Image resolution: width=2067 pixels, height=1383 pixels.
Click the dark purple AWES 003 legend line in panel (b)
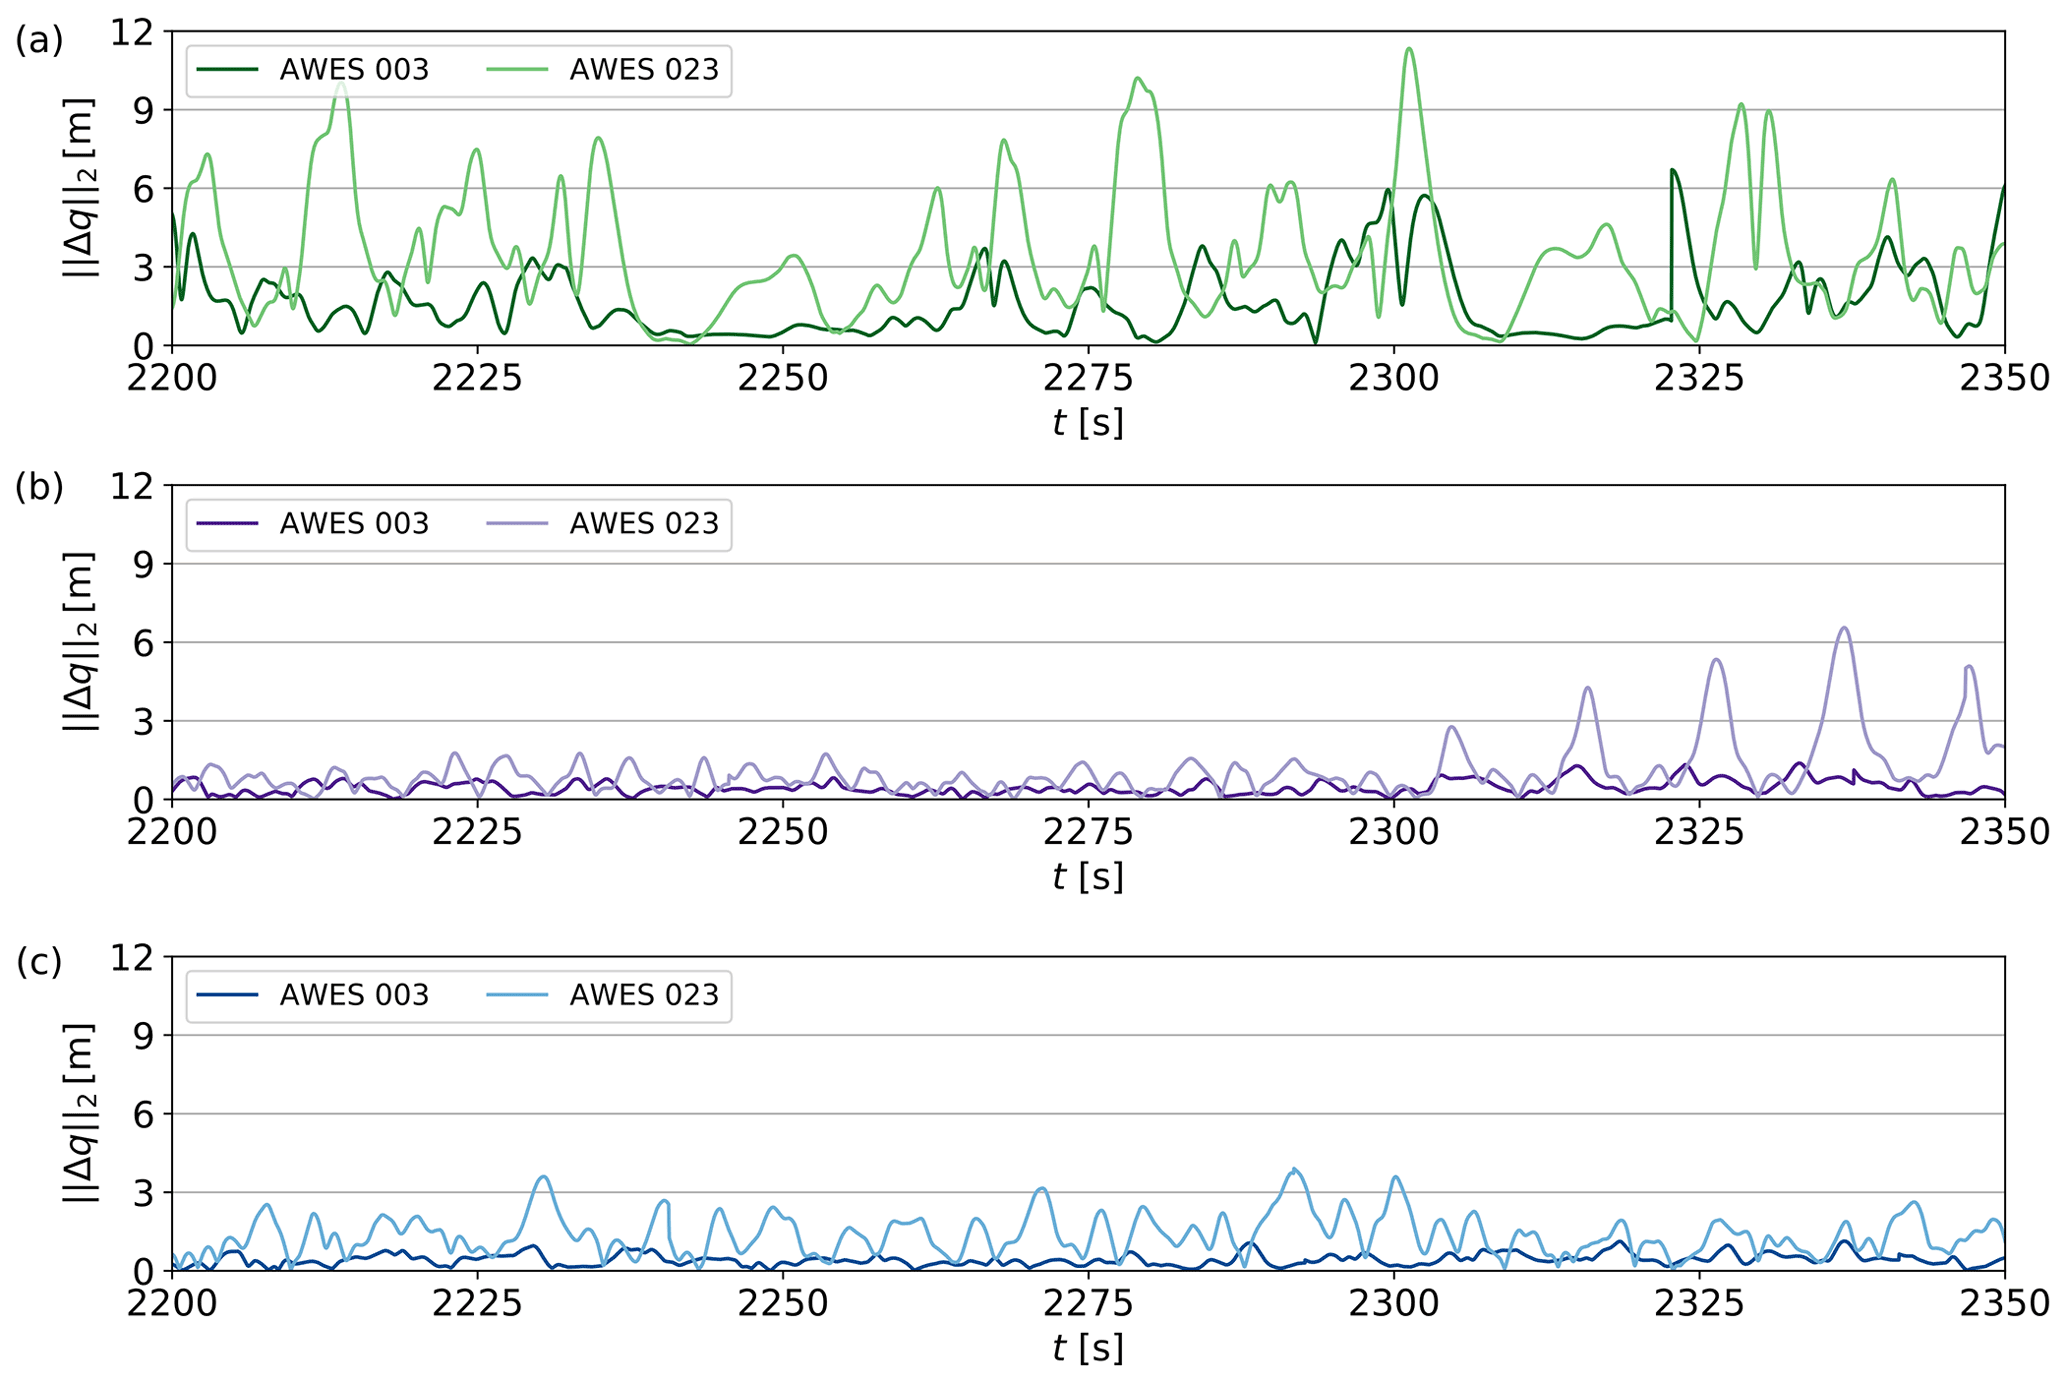coord(227,524)
